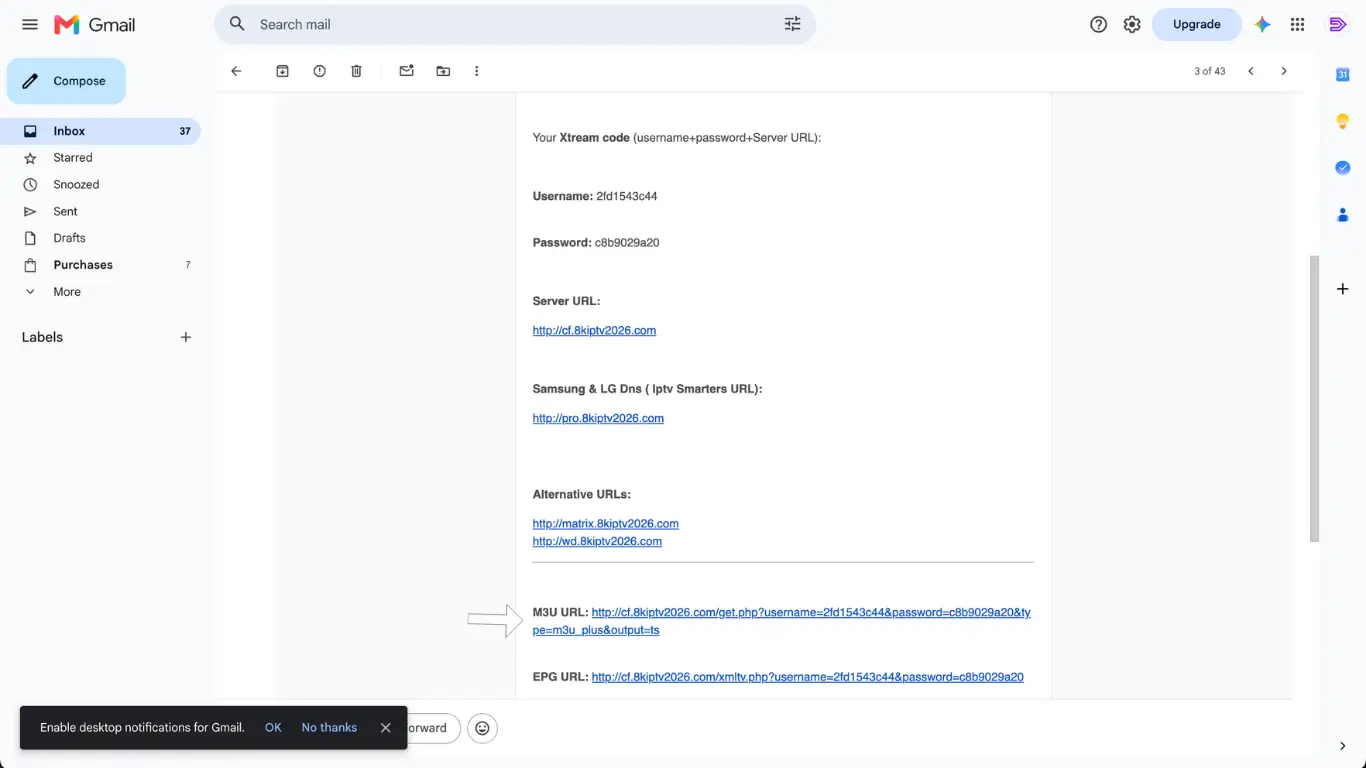1366x768 pixels.
Task: Add an emoji reaction
Action: tap(482, 728)
